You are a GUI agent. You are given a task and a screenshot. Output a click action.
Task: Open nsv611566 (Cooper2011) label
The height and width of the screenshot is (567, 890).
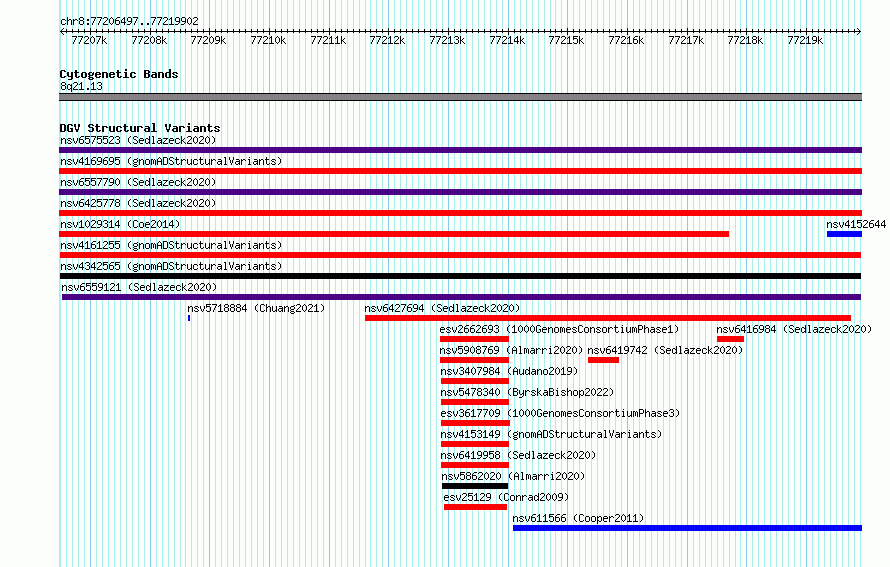578,518
